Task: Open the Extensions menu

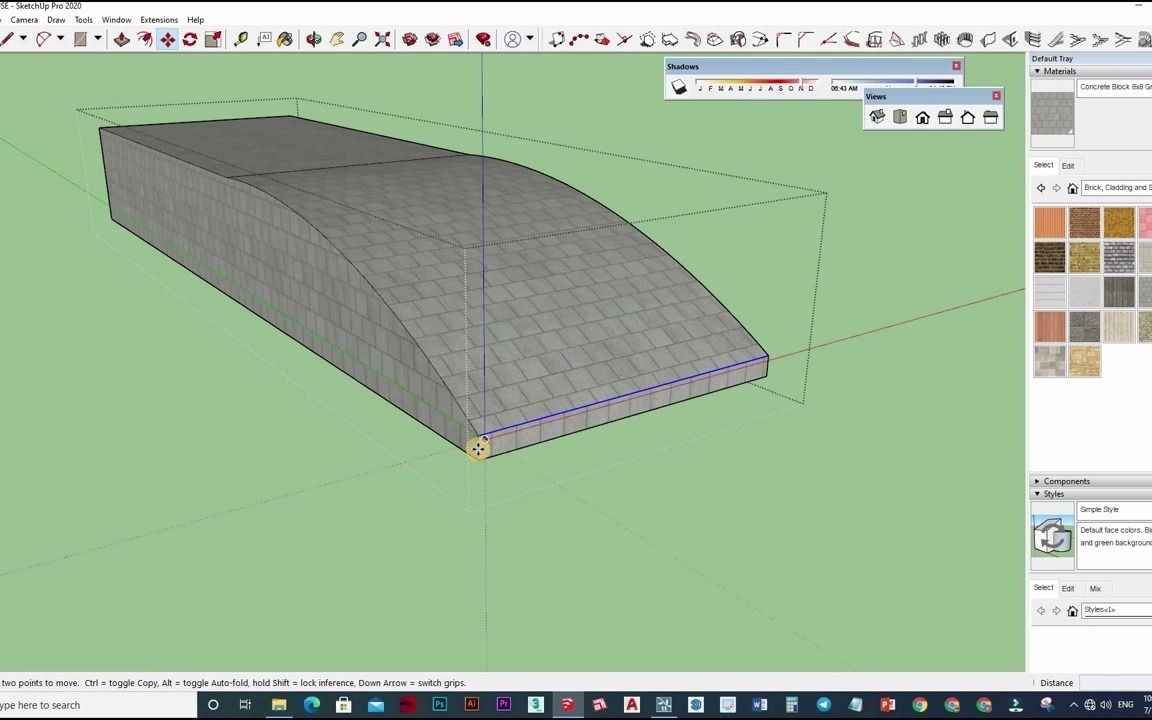Action: 159,19
